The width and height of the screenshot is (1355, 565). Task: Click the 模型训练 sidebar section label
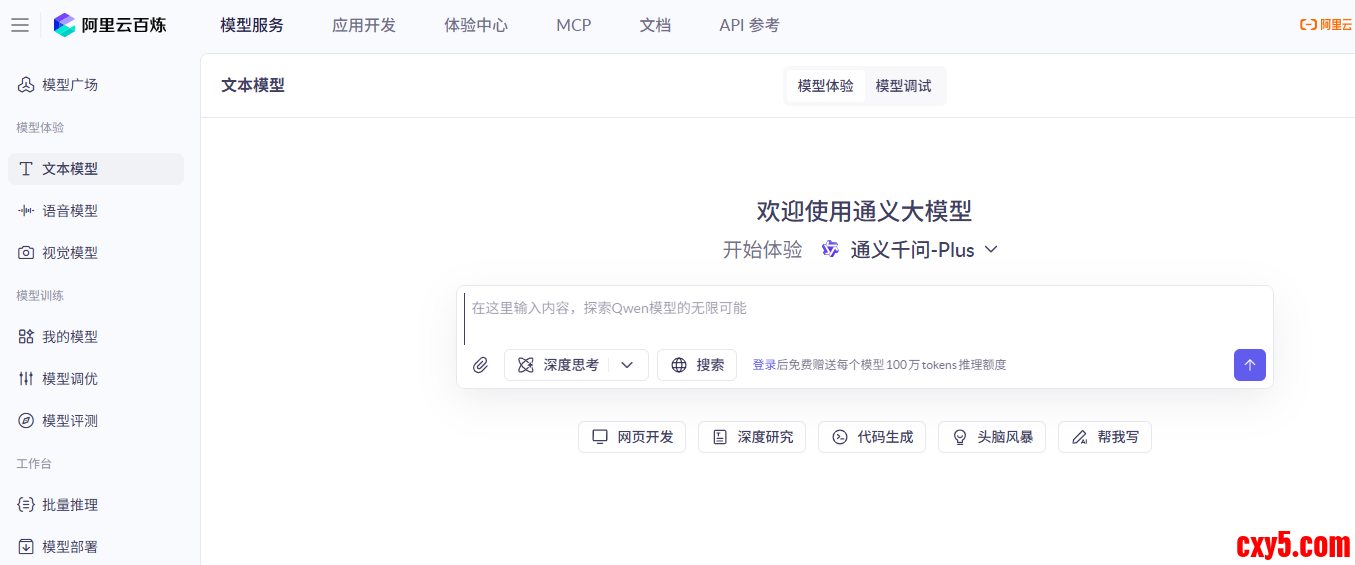click(40, 295)
